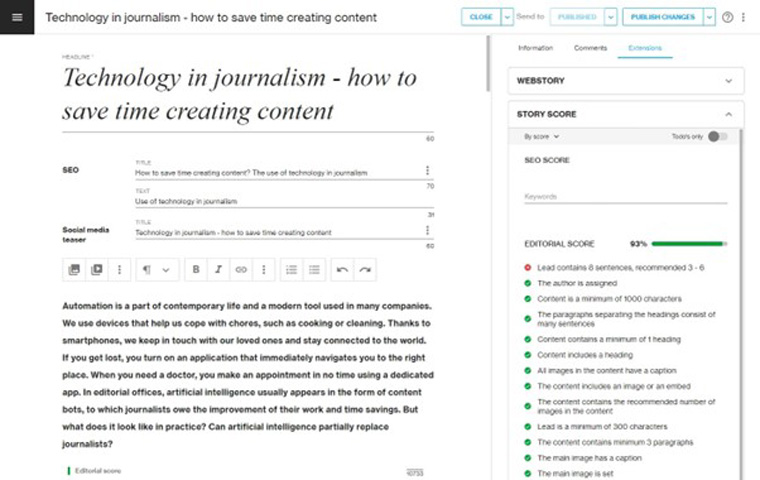Click the Published button
The image size is (760, 480).
[x=577, y=17]
